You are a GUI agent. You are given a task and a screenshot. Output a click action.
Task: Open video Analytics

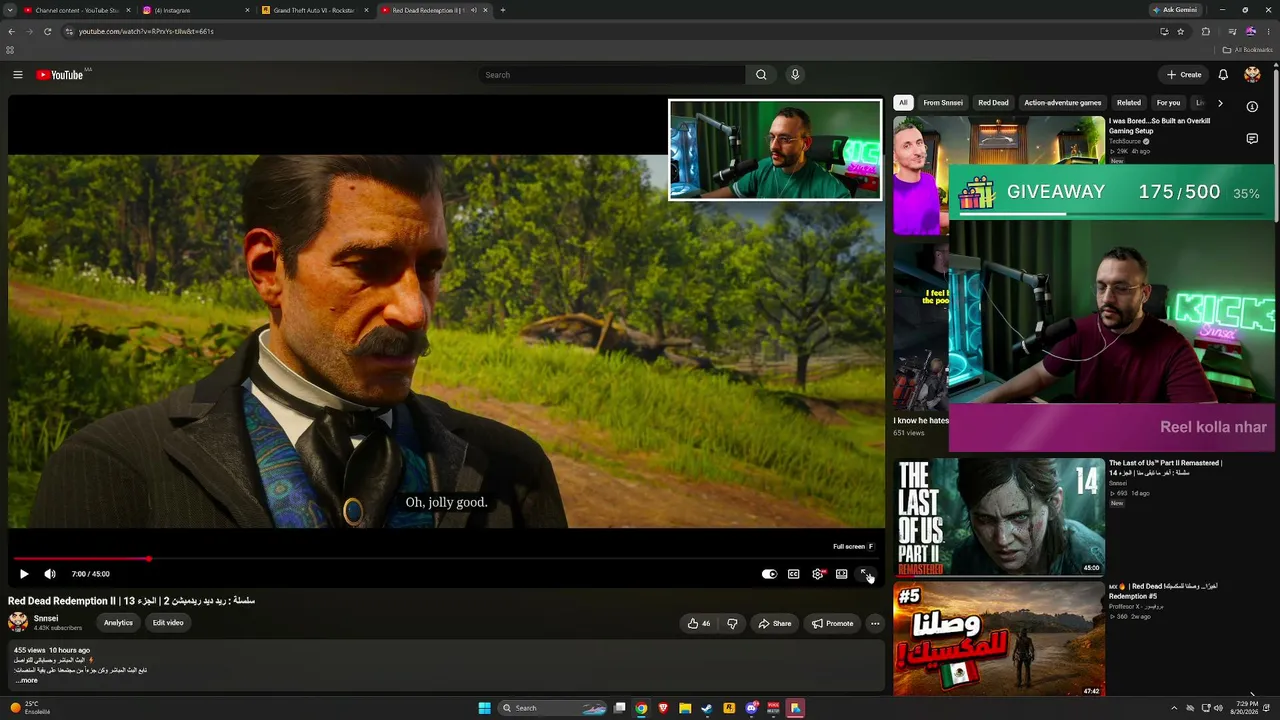(x=118, y=623)
